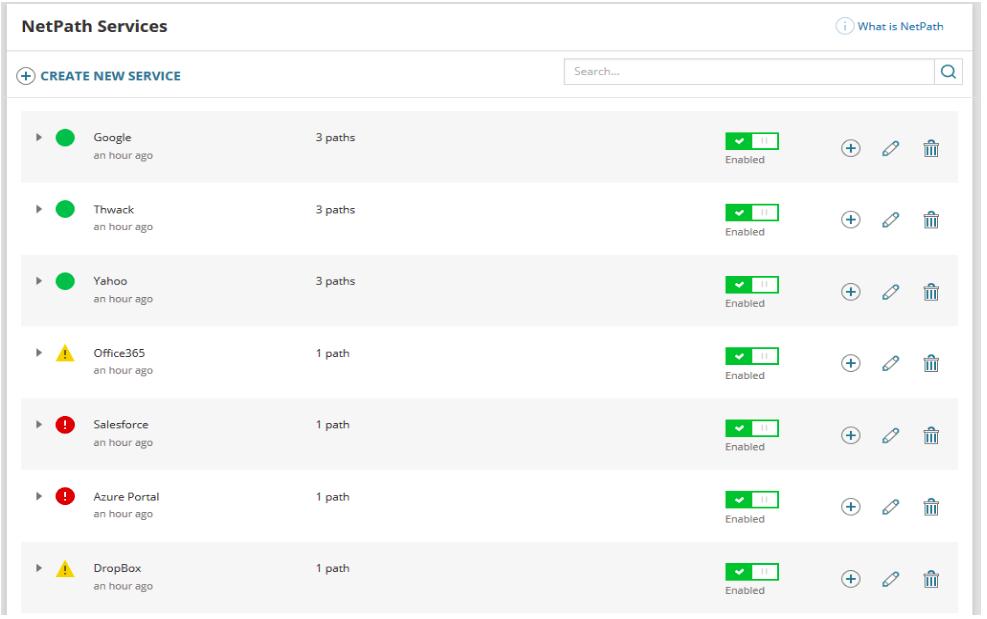Delete the Google service via trash icon
Screen dimensions: 987x619
click(x=931, y=148)
